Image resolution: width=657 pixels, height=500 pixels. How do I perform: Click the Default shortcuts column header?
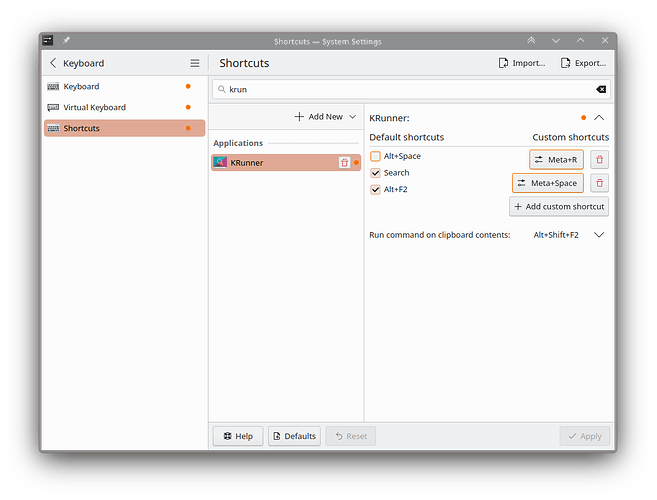pos(406,137)
